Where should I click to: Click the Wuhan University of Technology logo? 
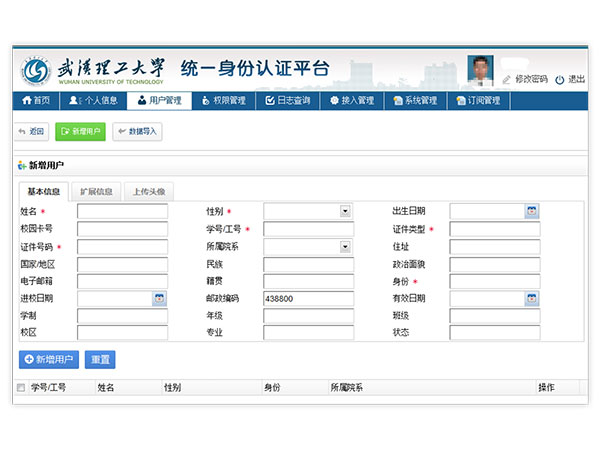(x=37, y=71)
